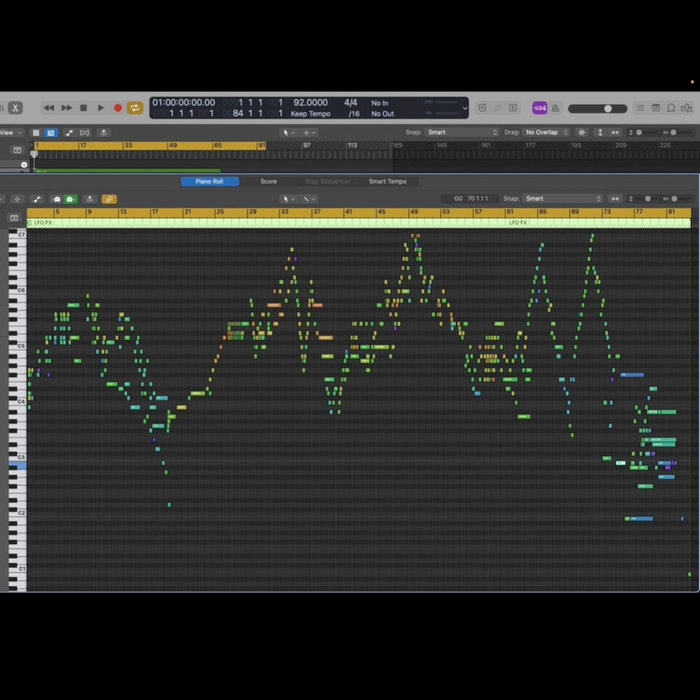Screen dimensions: 700x700
Task: Click the Metronome icon
Action: pos(555,108)
